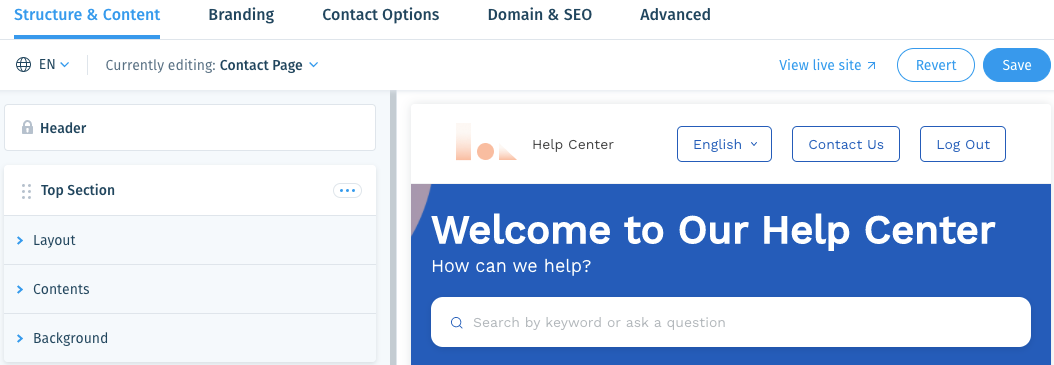Switch to the Branding tab
Screen dimensions: 1054x365
241,15
